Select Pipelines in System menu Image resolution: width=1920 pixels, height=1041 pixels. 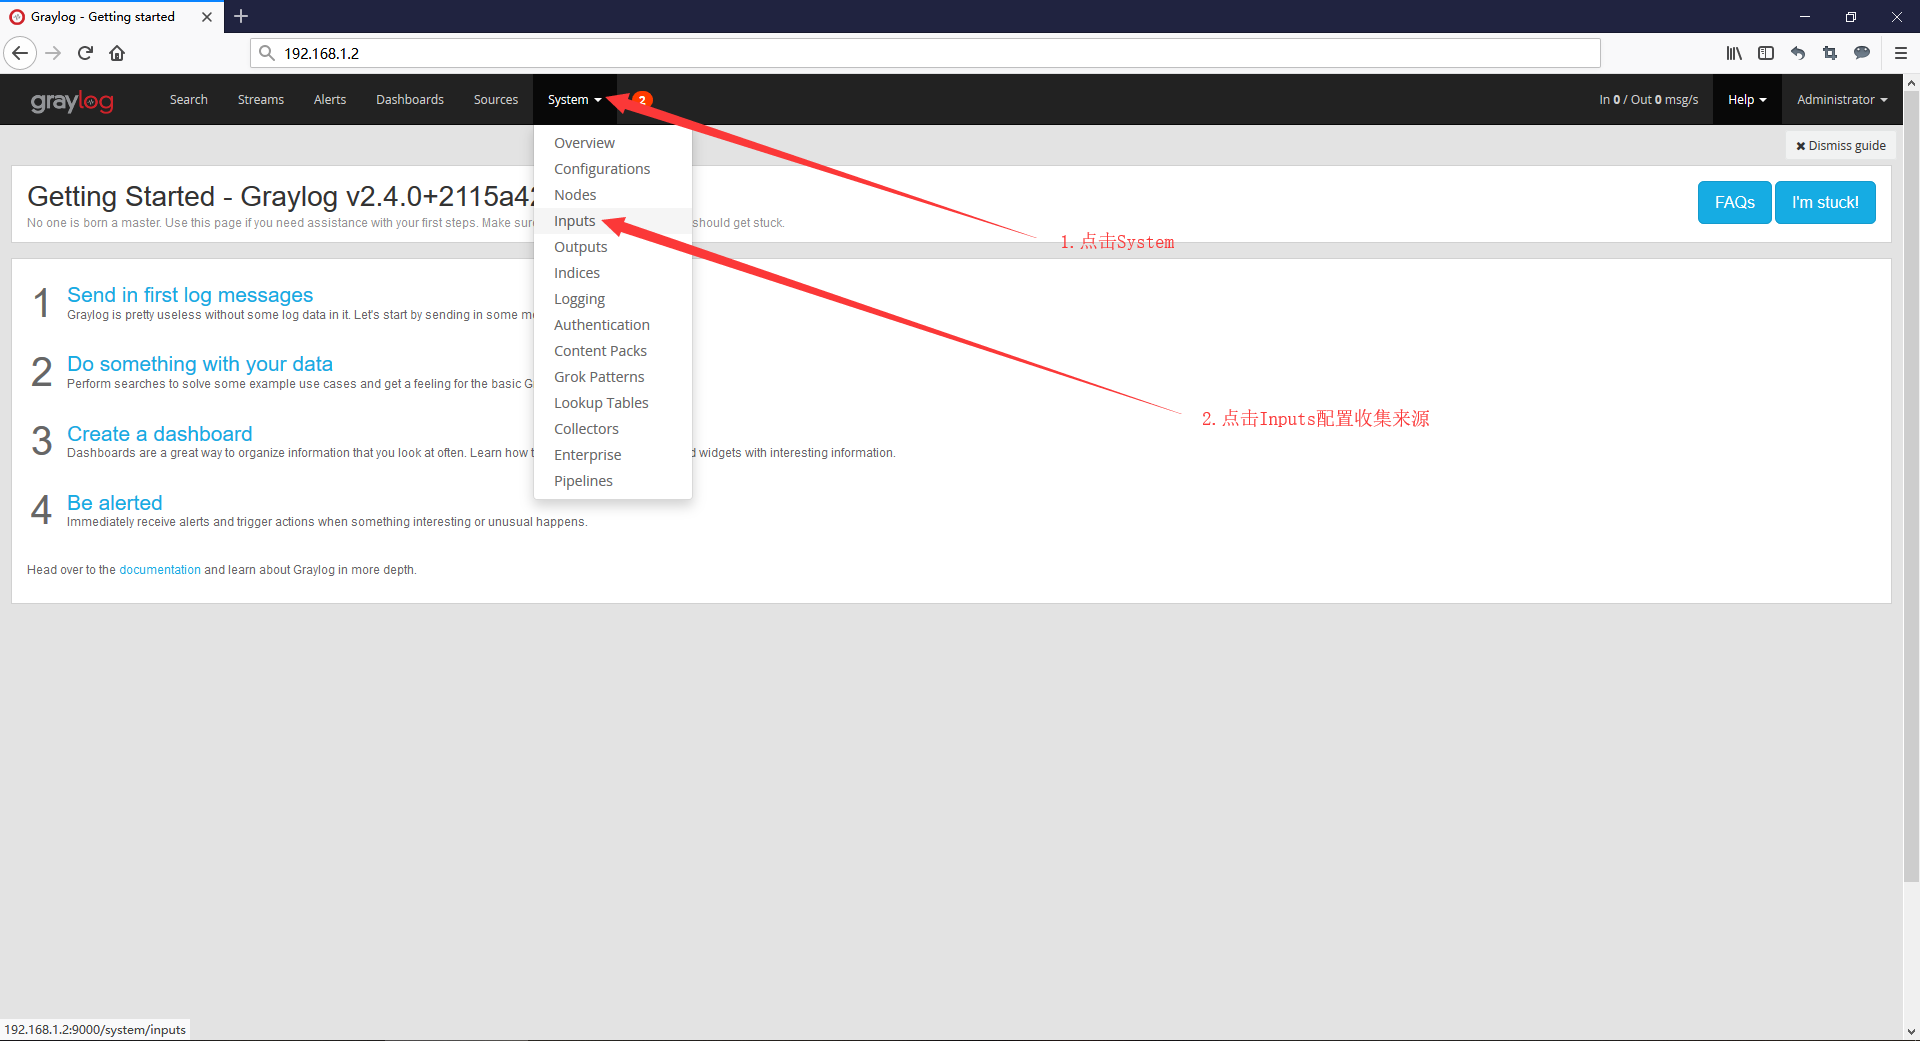tap(613, 481)
